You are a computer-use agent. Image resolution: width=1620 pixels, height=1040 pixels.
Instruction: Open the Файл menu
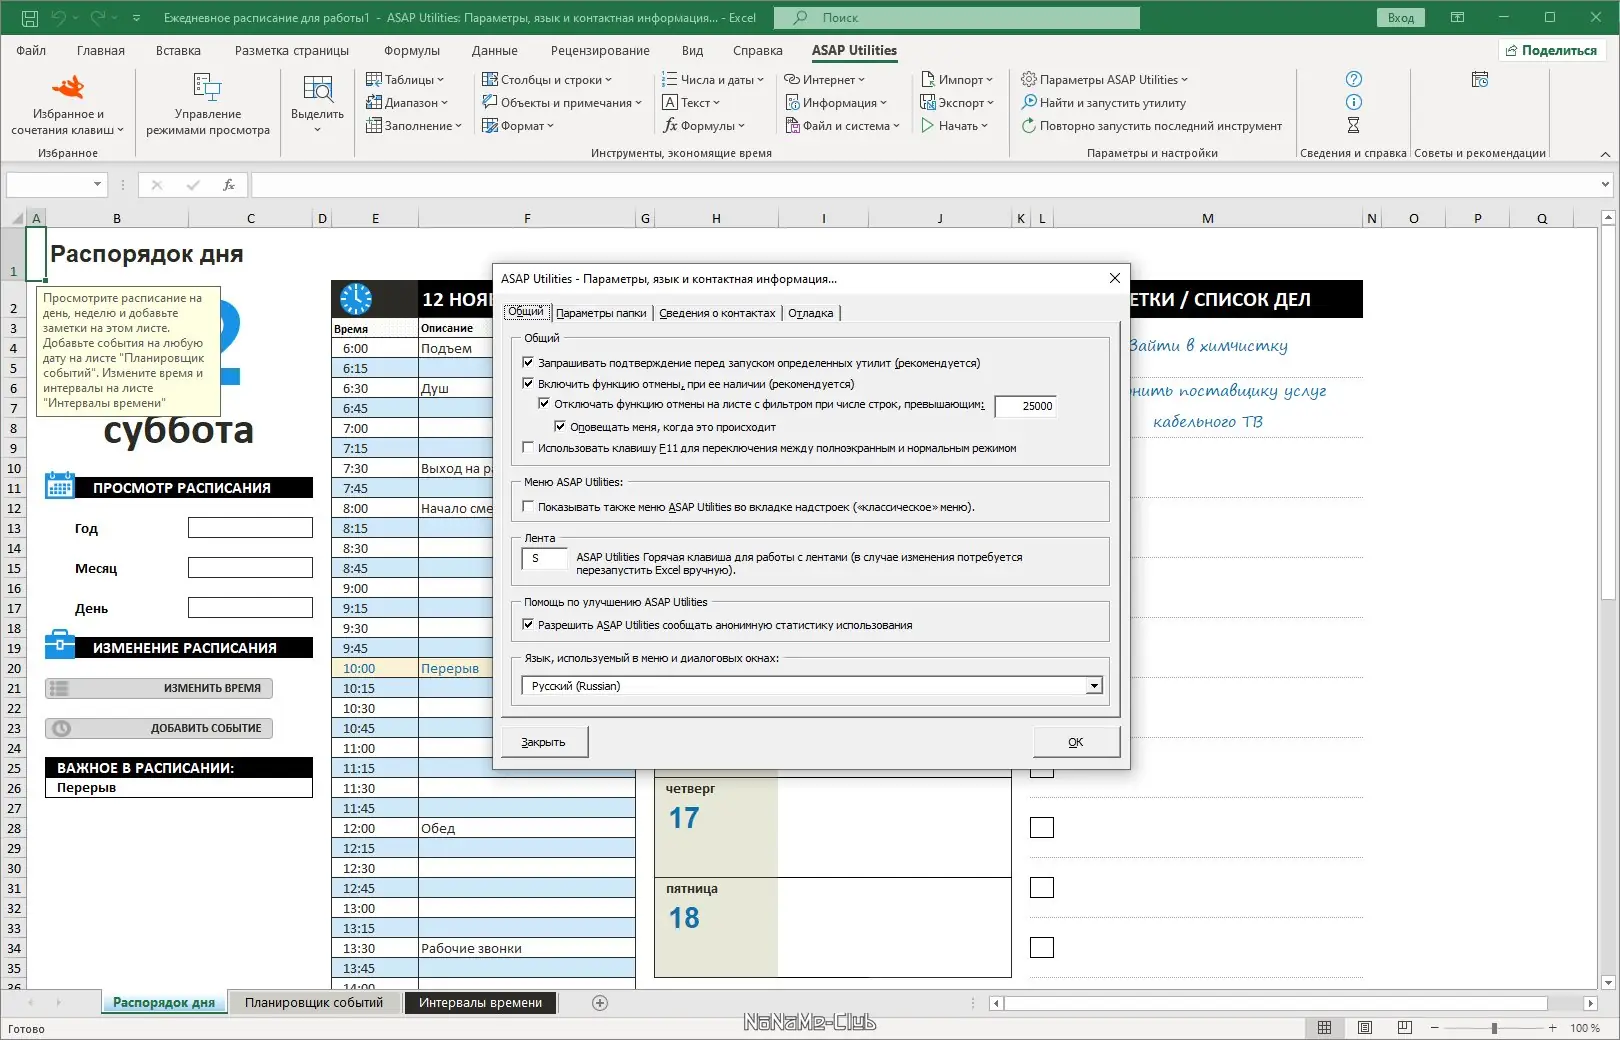pos(31,50)
